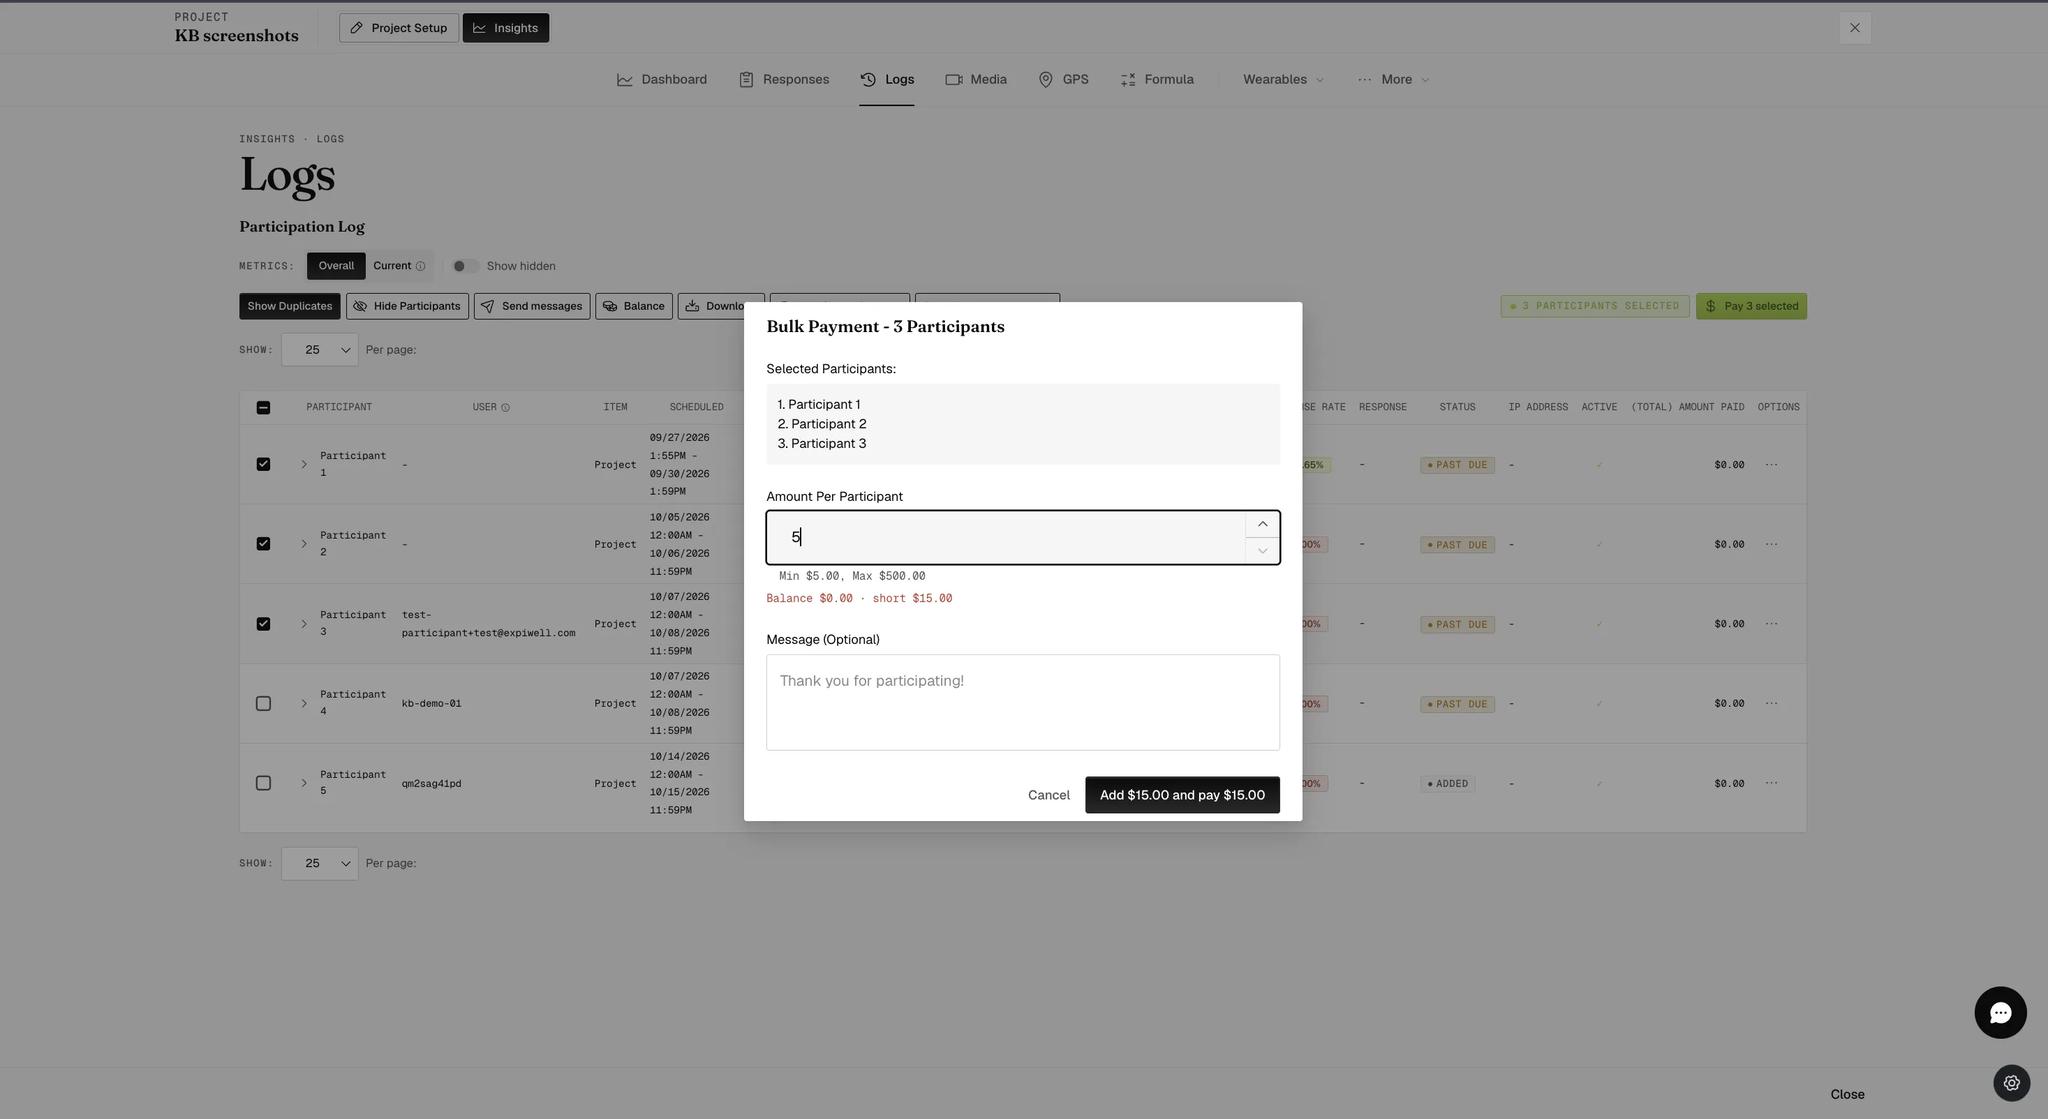This screenshot has height=1119, width=2048.
Task: Open options ellipsis for Participant 1 row
Action: click(1771, 464)
